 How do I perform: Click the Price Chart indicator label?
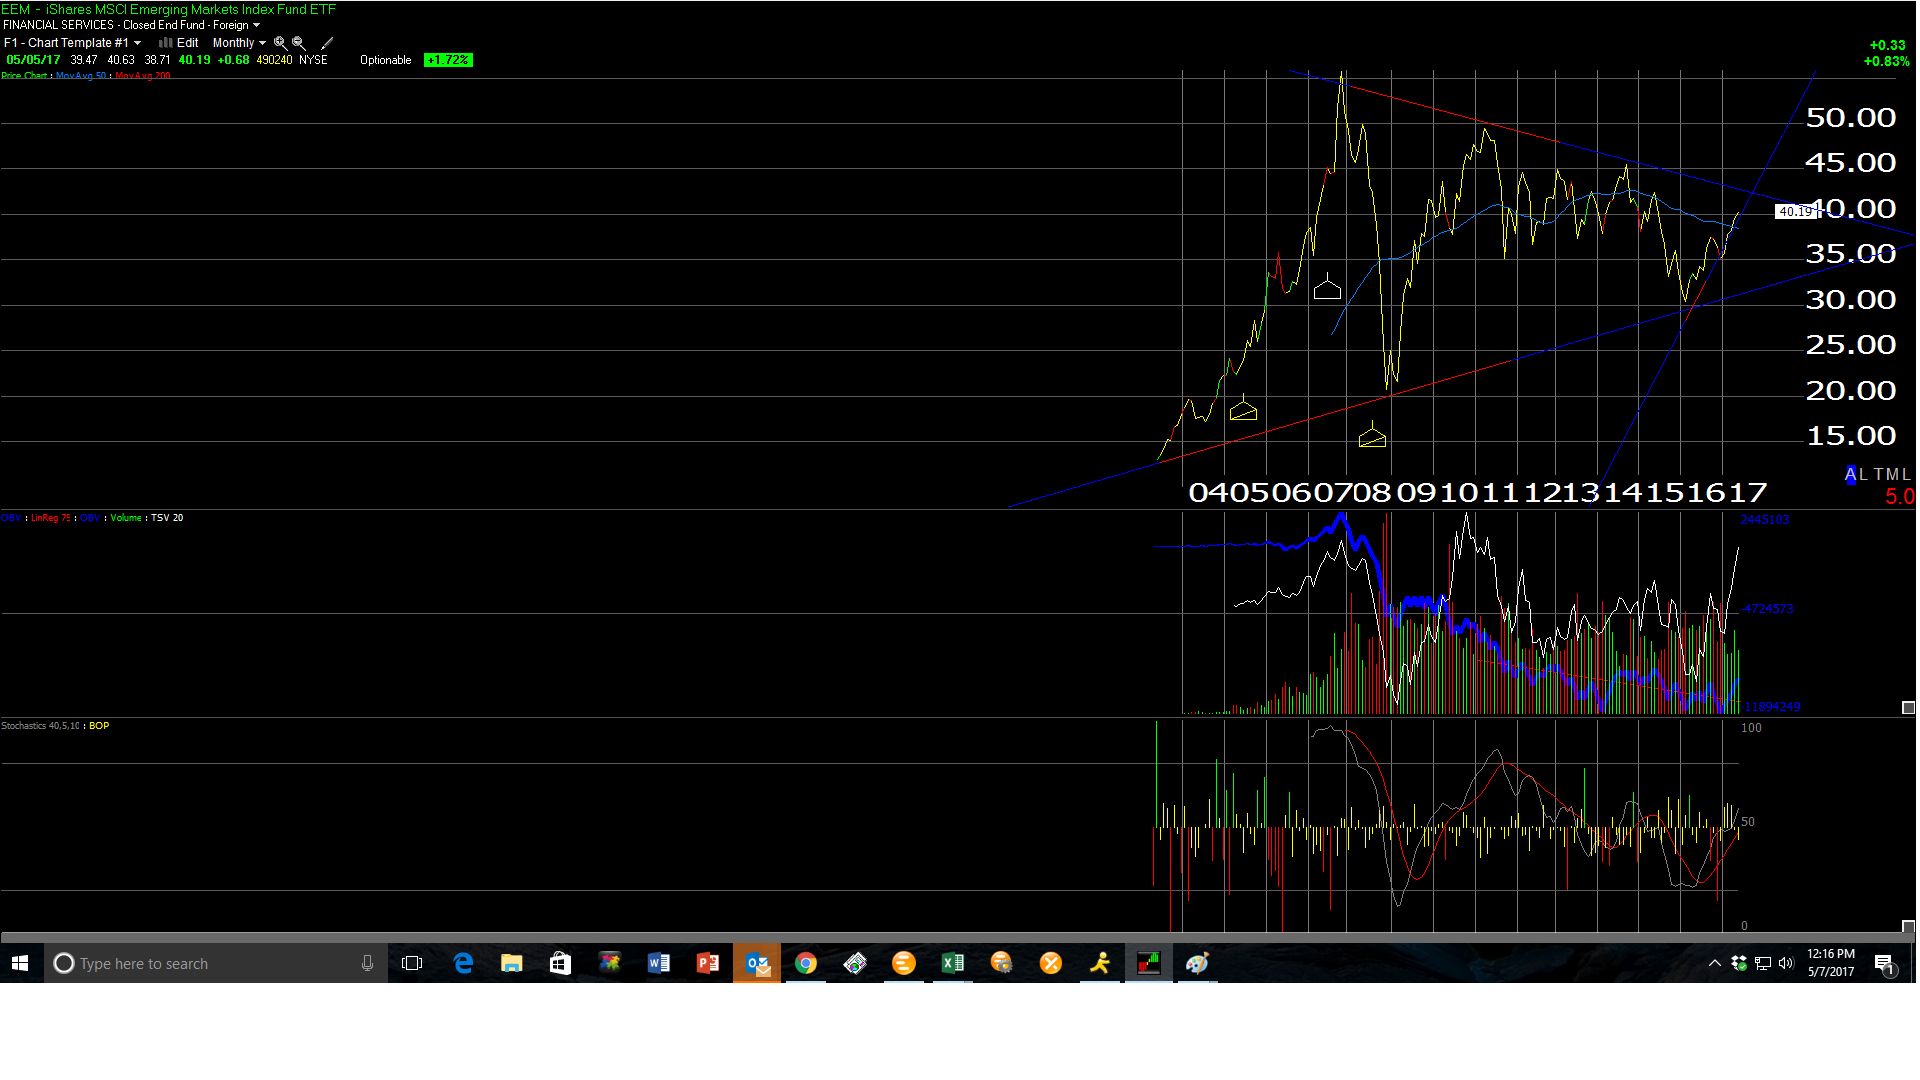[x=24, y=76]
